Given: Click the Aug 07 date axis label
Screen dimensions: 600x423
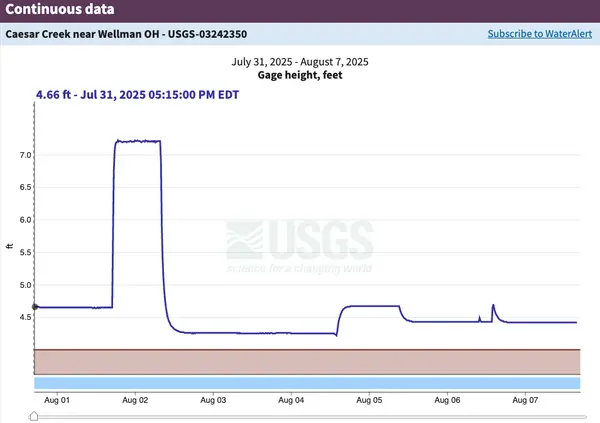Looking at the screenshot, I should [x=527, y=400].
